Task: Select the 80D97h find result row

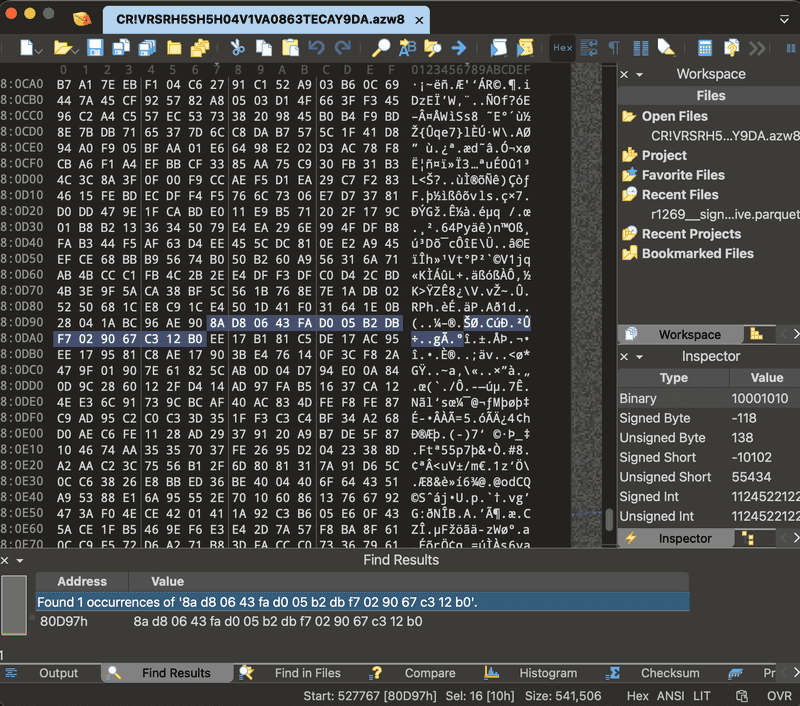Action: (x=362, y=621)
